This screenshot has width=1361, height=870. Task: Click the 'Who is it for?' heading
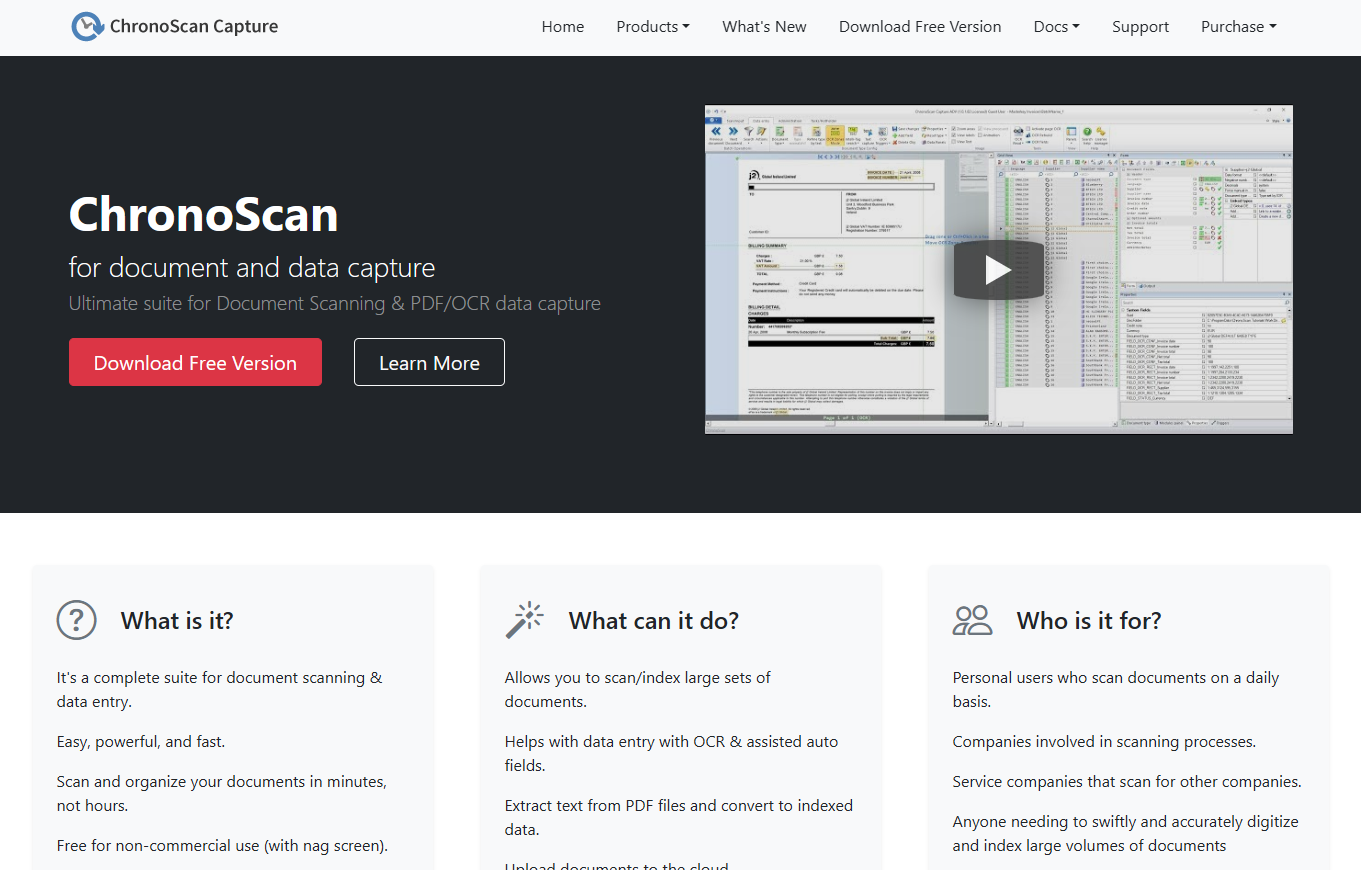click(x=1089, y=621)
